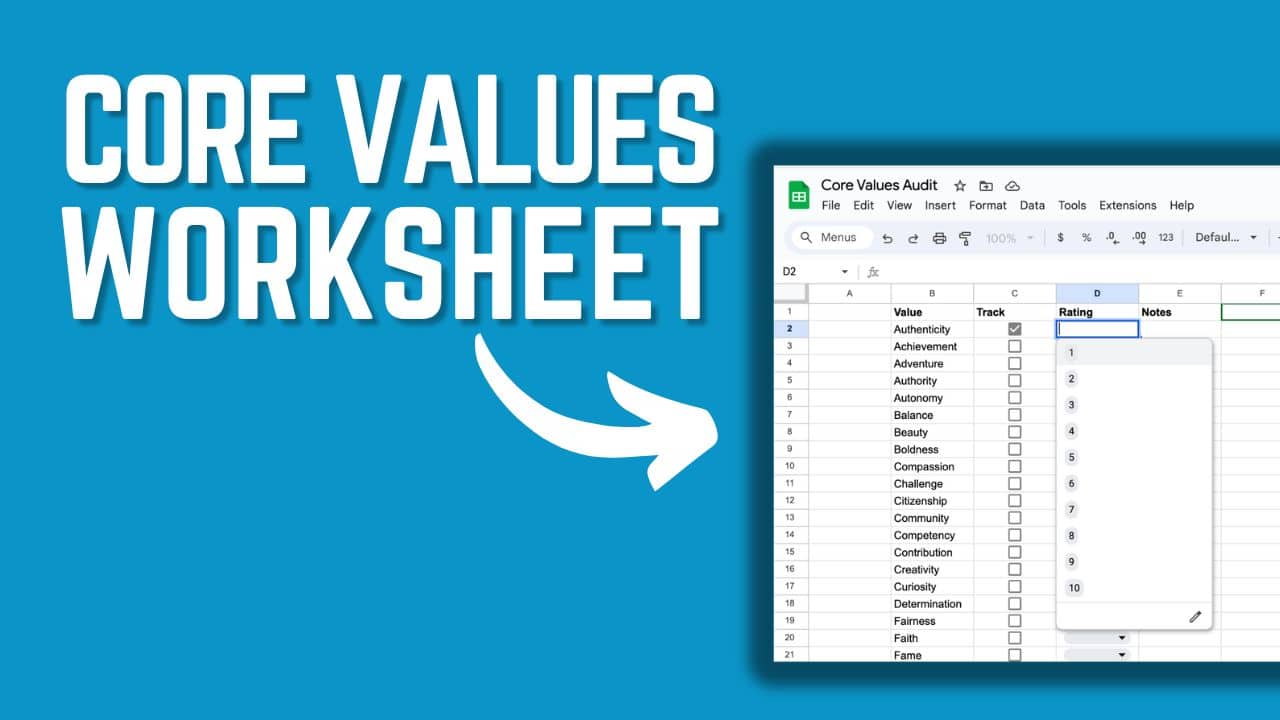Click the Undo icon

(888, 237)
